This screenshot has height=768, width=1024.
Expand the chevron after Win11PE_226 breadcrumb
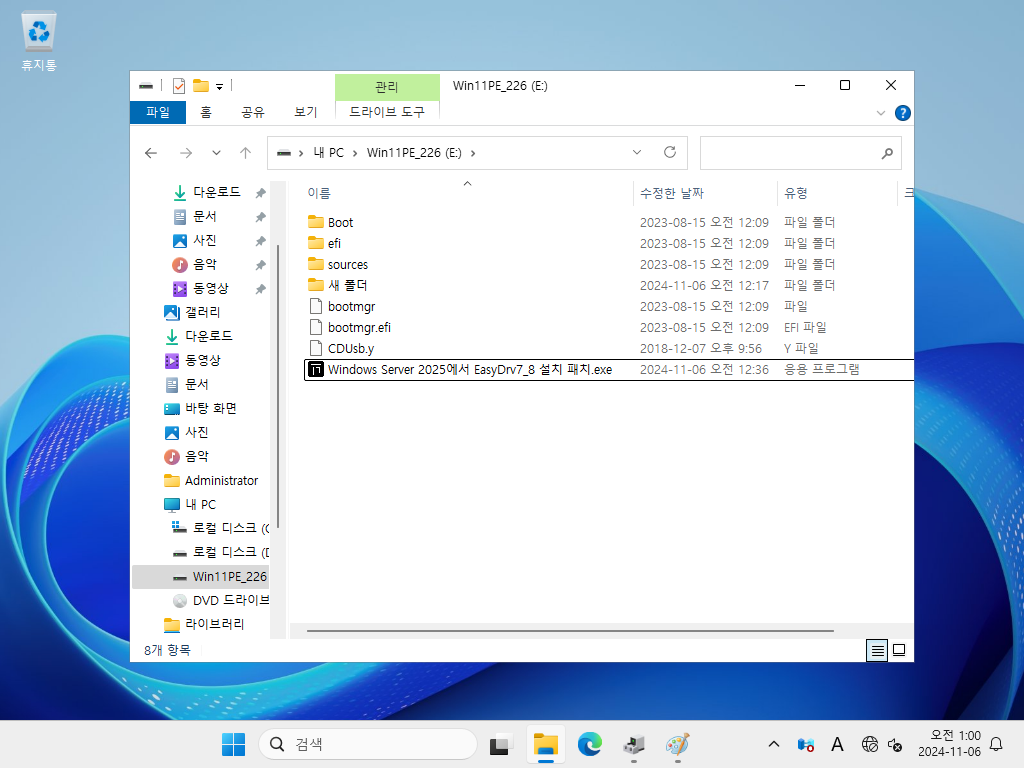[x=473, y=153]
